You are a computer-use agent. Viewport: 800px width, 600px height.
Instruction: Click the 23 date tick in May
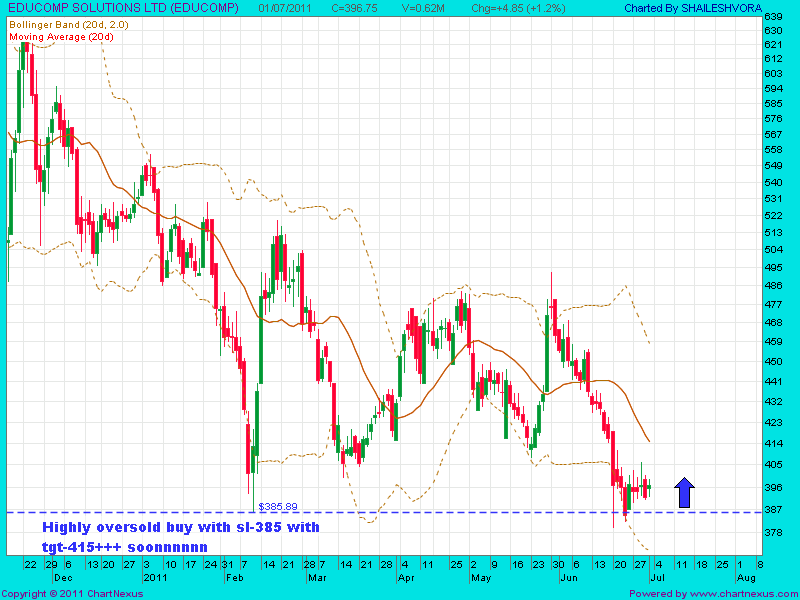538,564
